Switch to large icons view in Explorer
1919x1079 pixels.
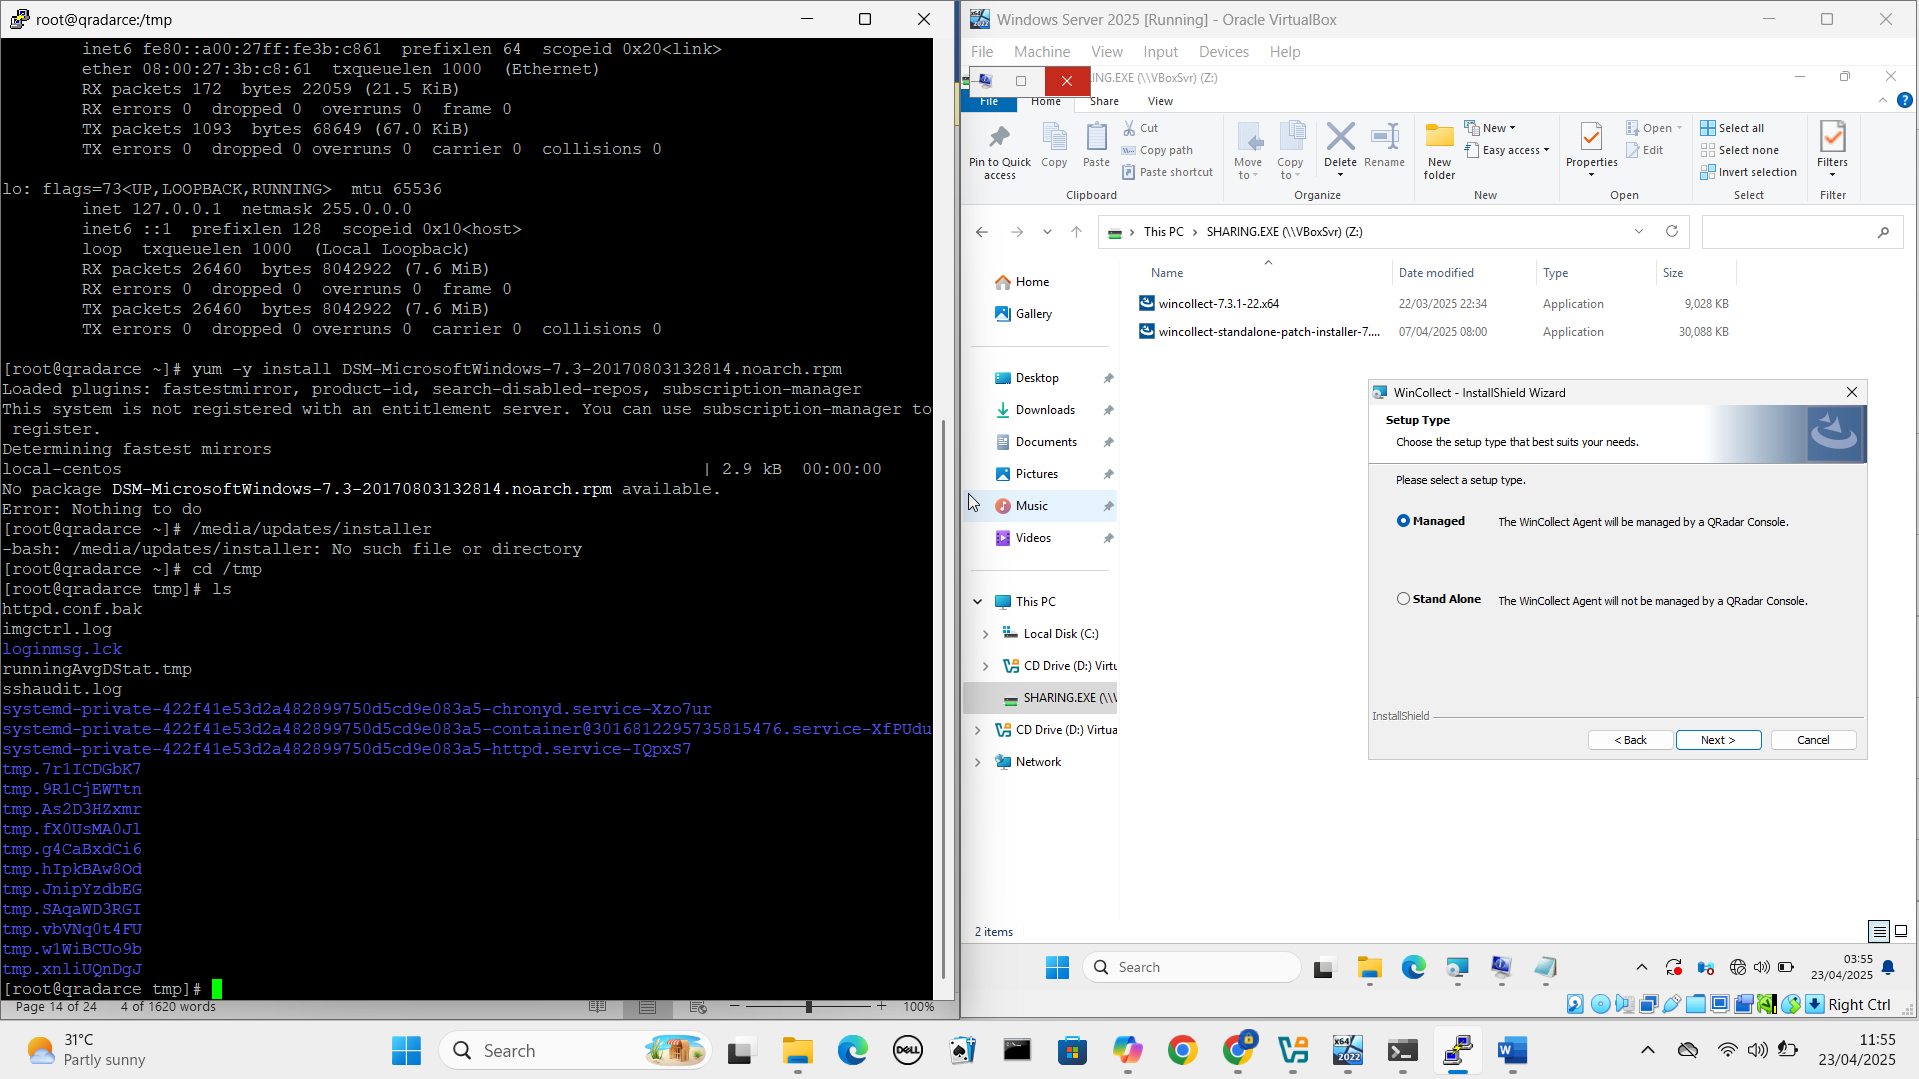(1901, 931)
